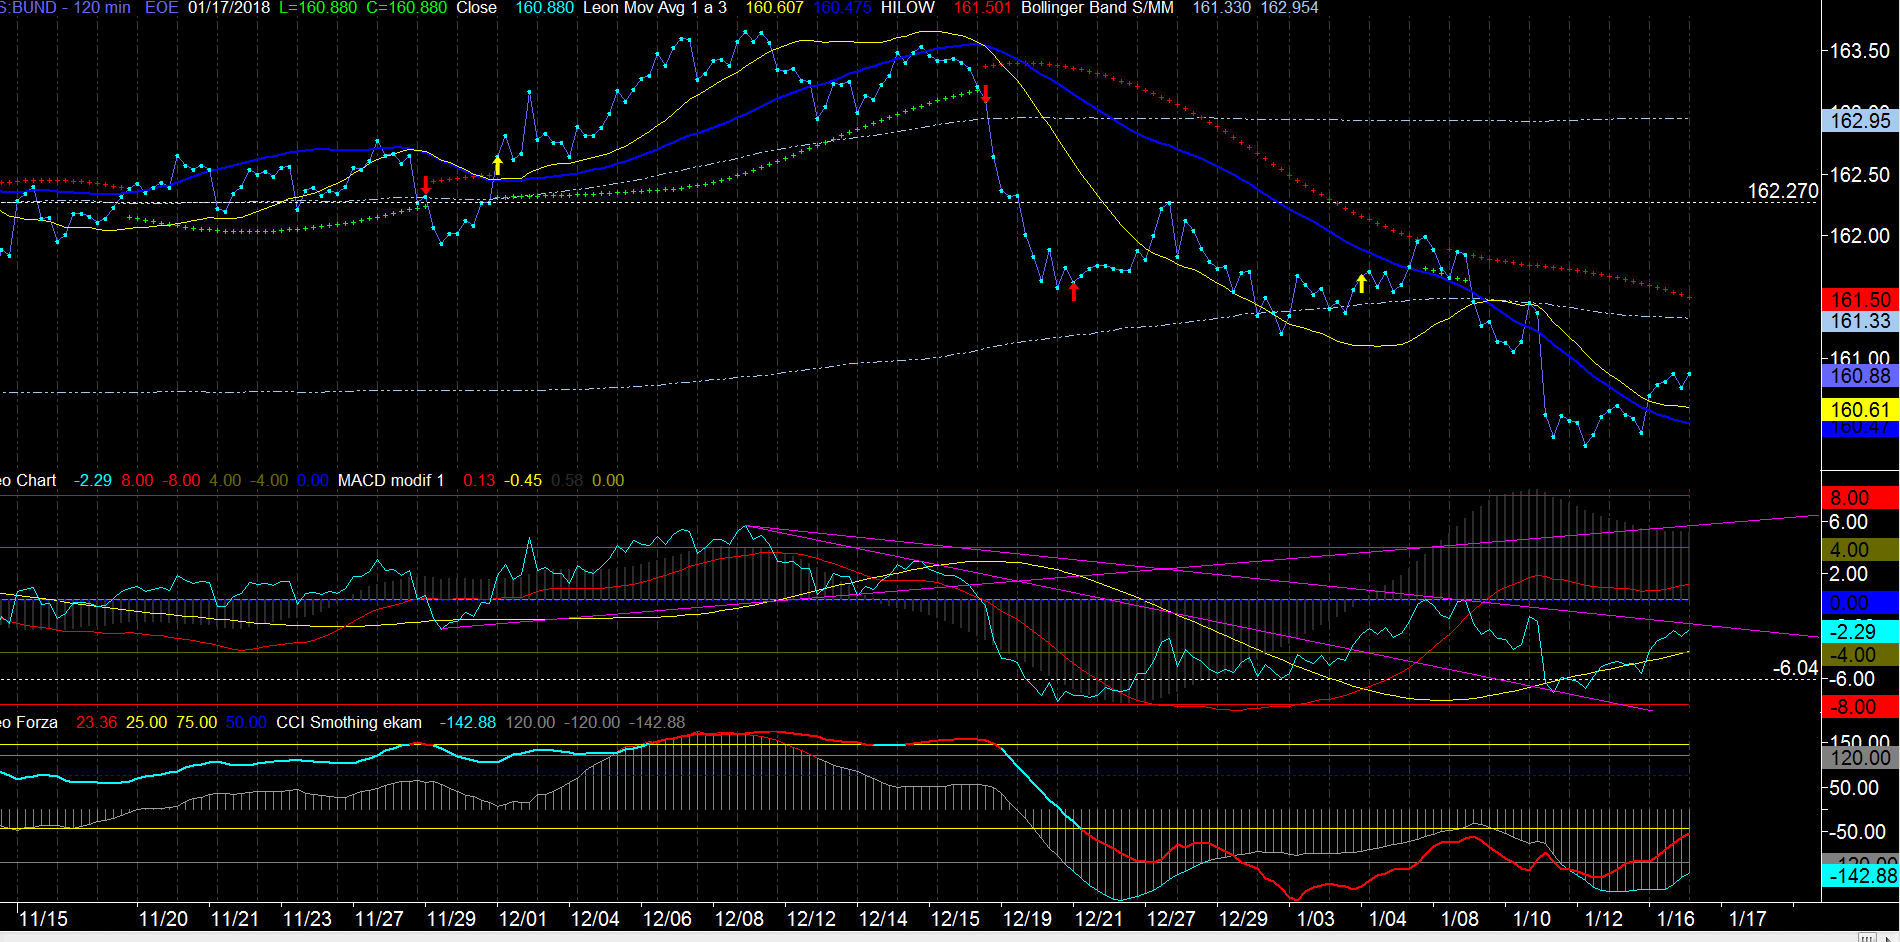Select the Bollinger Band S/MM indicator label
This screenshot has width=1900, height=942.
tap(1097, 8)
